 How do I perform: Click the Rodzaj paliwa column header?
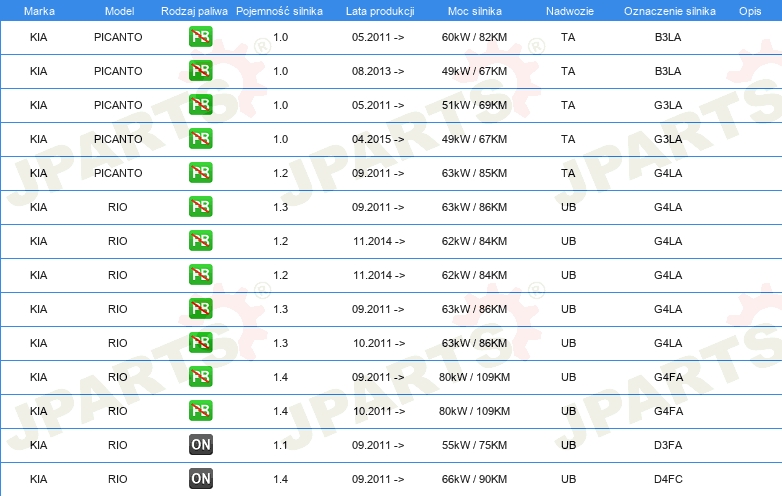point(194,11)
